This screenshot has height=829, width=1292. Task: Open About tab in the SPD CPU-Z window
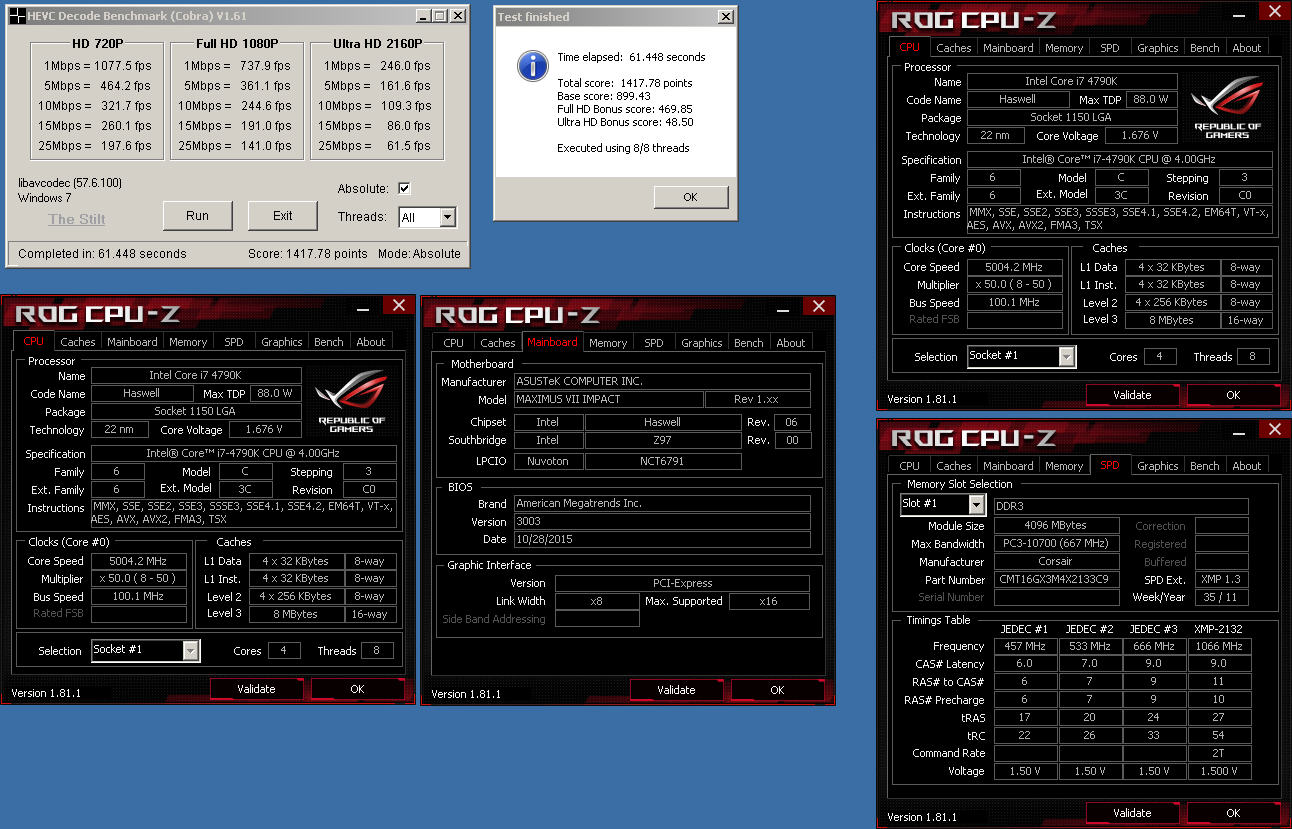pos(1246,466)
